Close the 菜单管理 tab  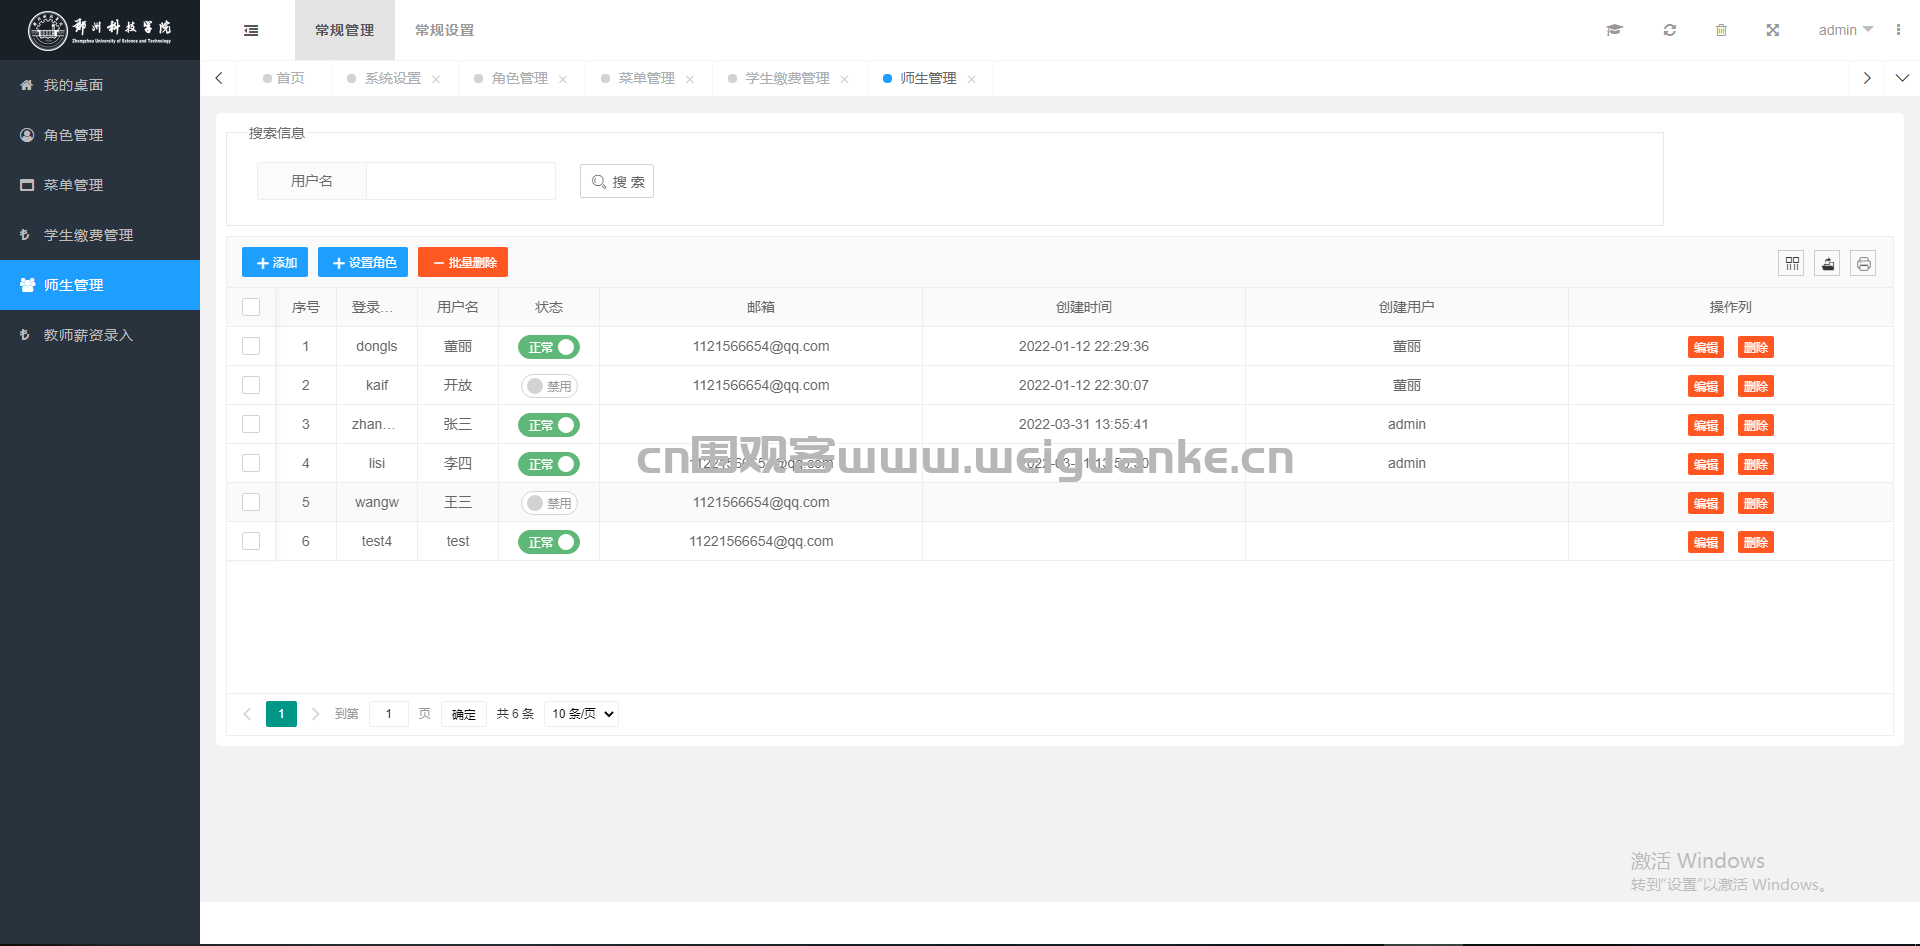(x=690, y=79)
